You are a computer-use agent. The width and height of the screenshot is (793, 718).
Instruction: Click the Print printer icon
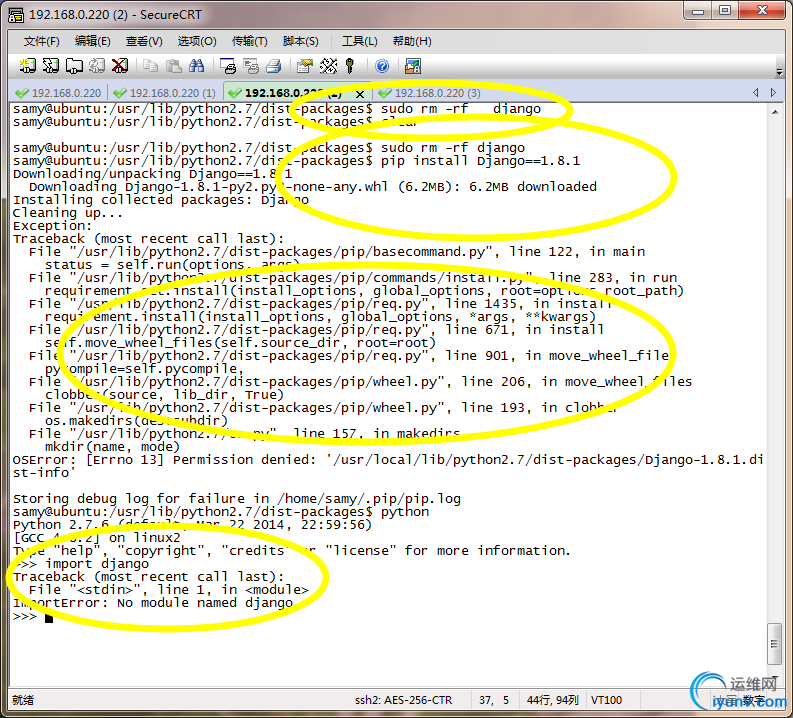[x=274, y=66]
